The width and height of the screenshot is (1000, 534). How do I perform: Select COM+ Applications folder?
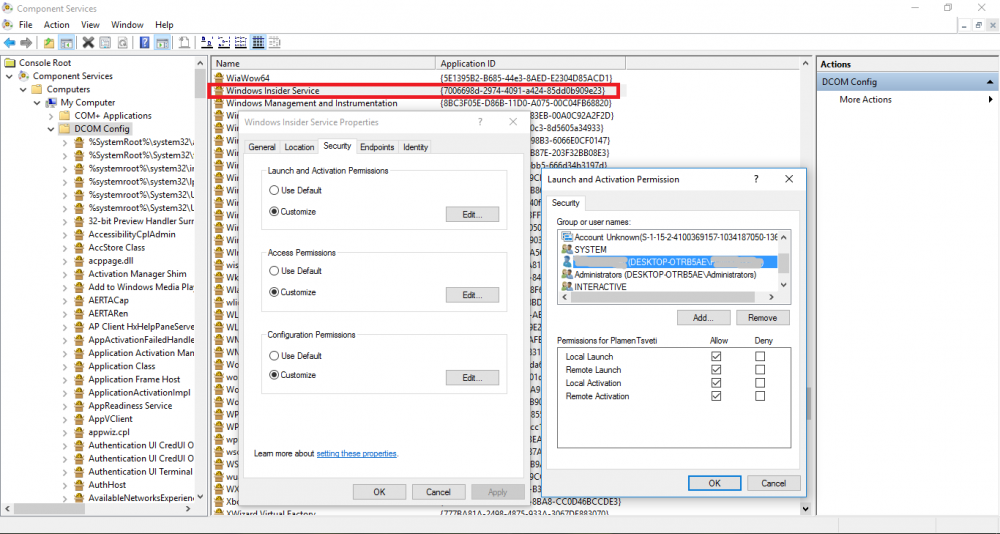(113, 115)
